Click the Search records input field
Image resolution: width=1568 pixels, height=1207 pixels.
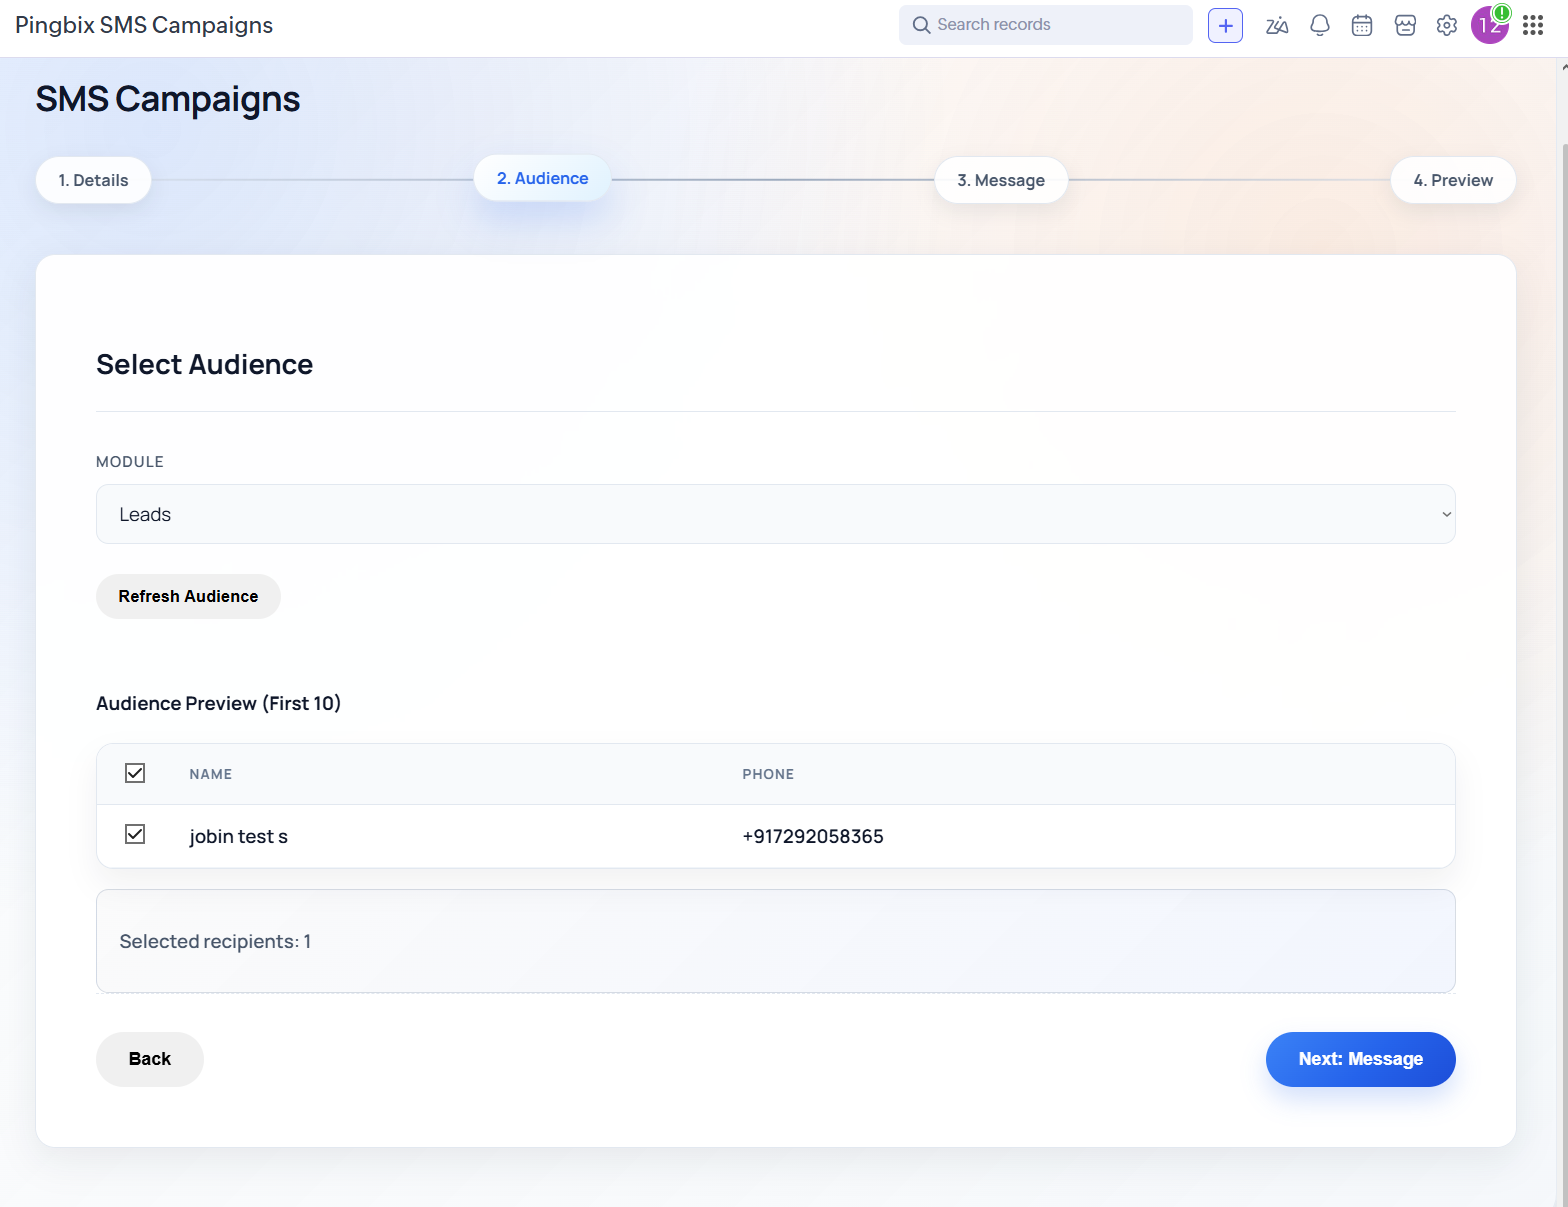(1045, 25)
